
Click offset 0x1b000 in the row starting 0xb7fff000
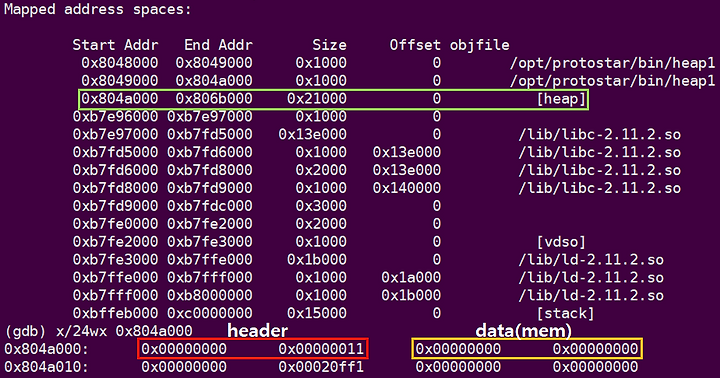(411, 296)
